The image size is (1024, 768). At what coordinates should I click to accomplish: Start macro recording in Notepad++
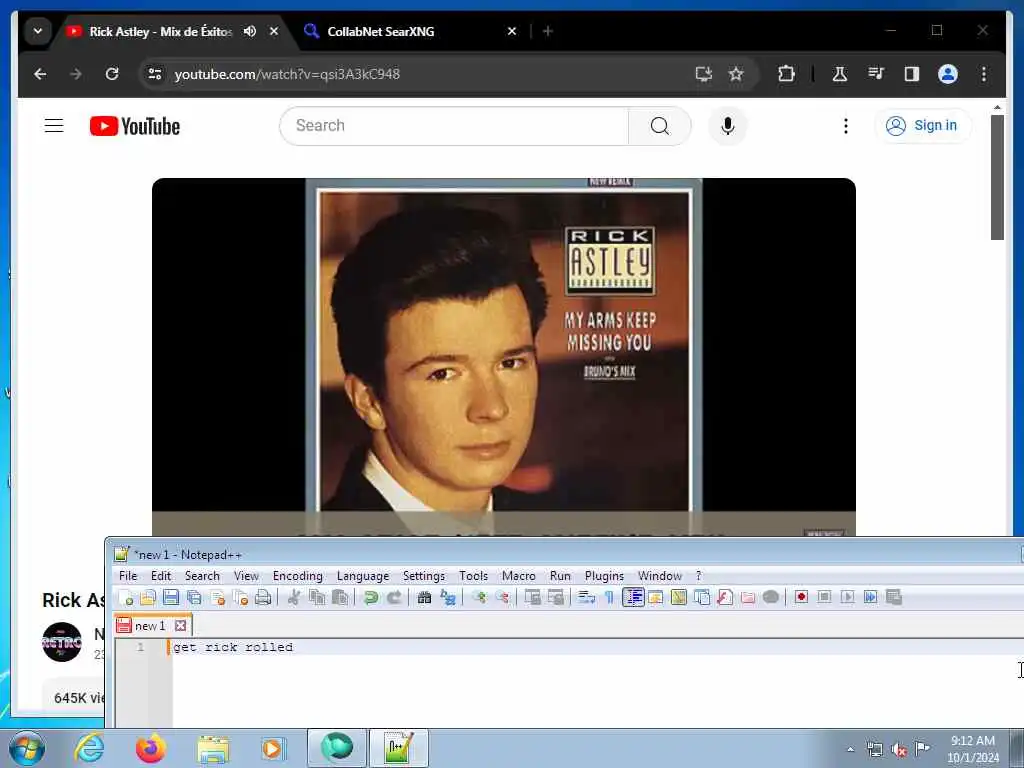click(801, 597)
